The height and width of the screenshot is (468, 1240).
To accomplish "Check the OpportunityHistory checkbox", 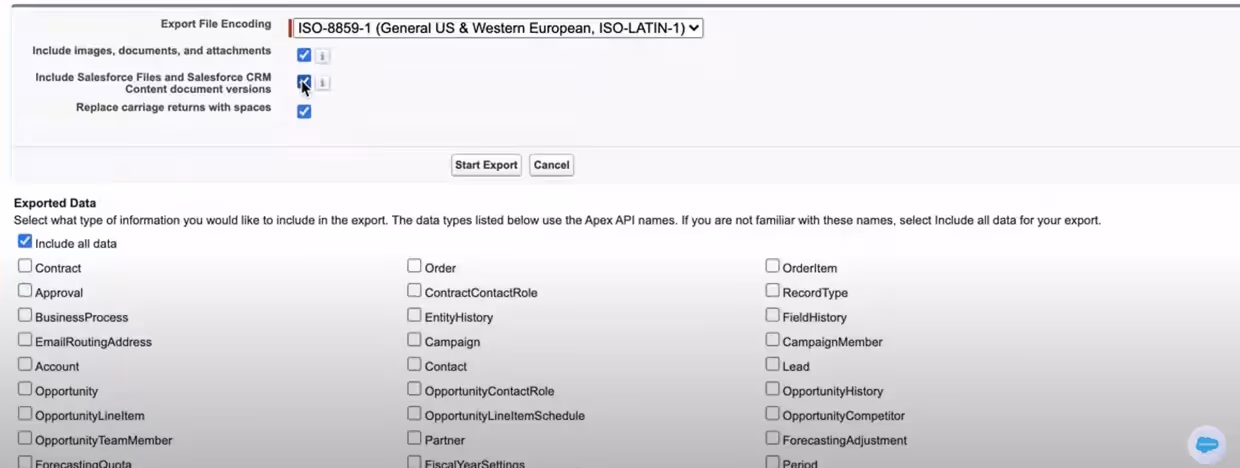I will [773, 389].
